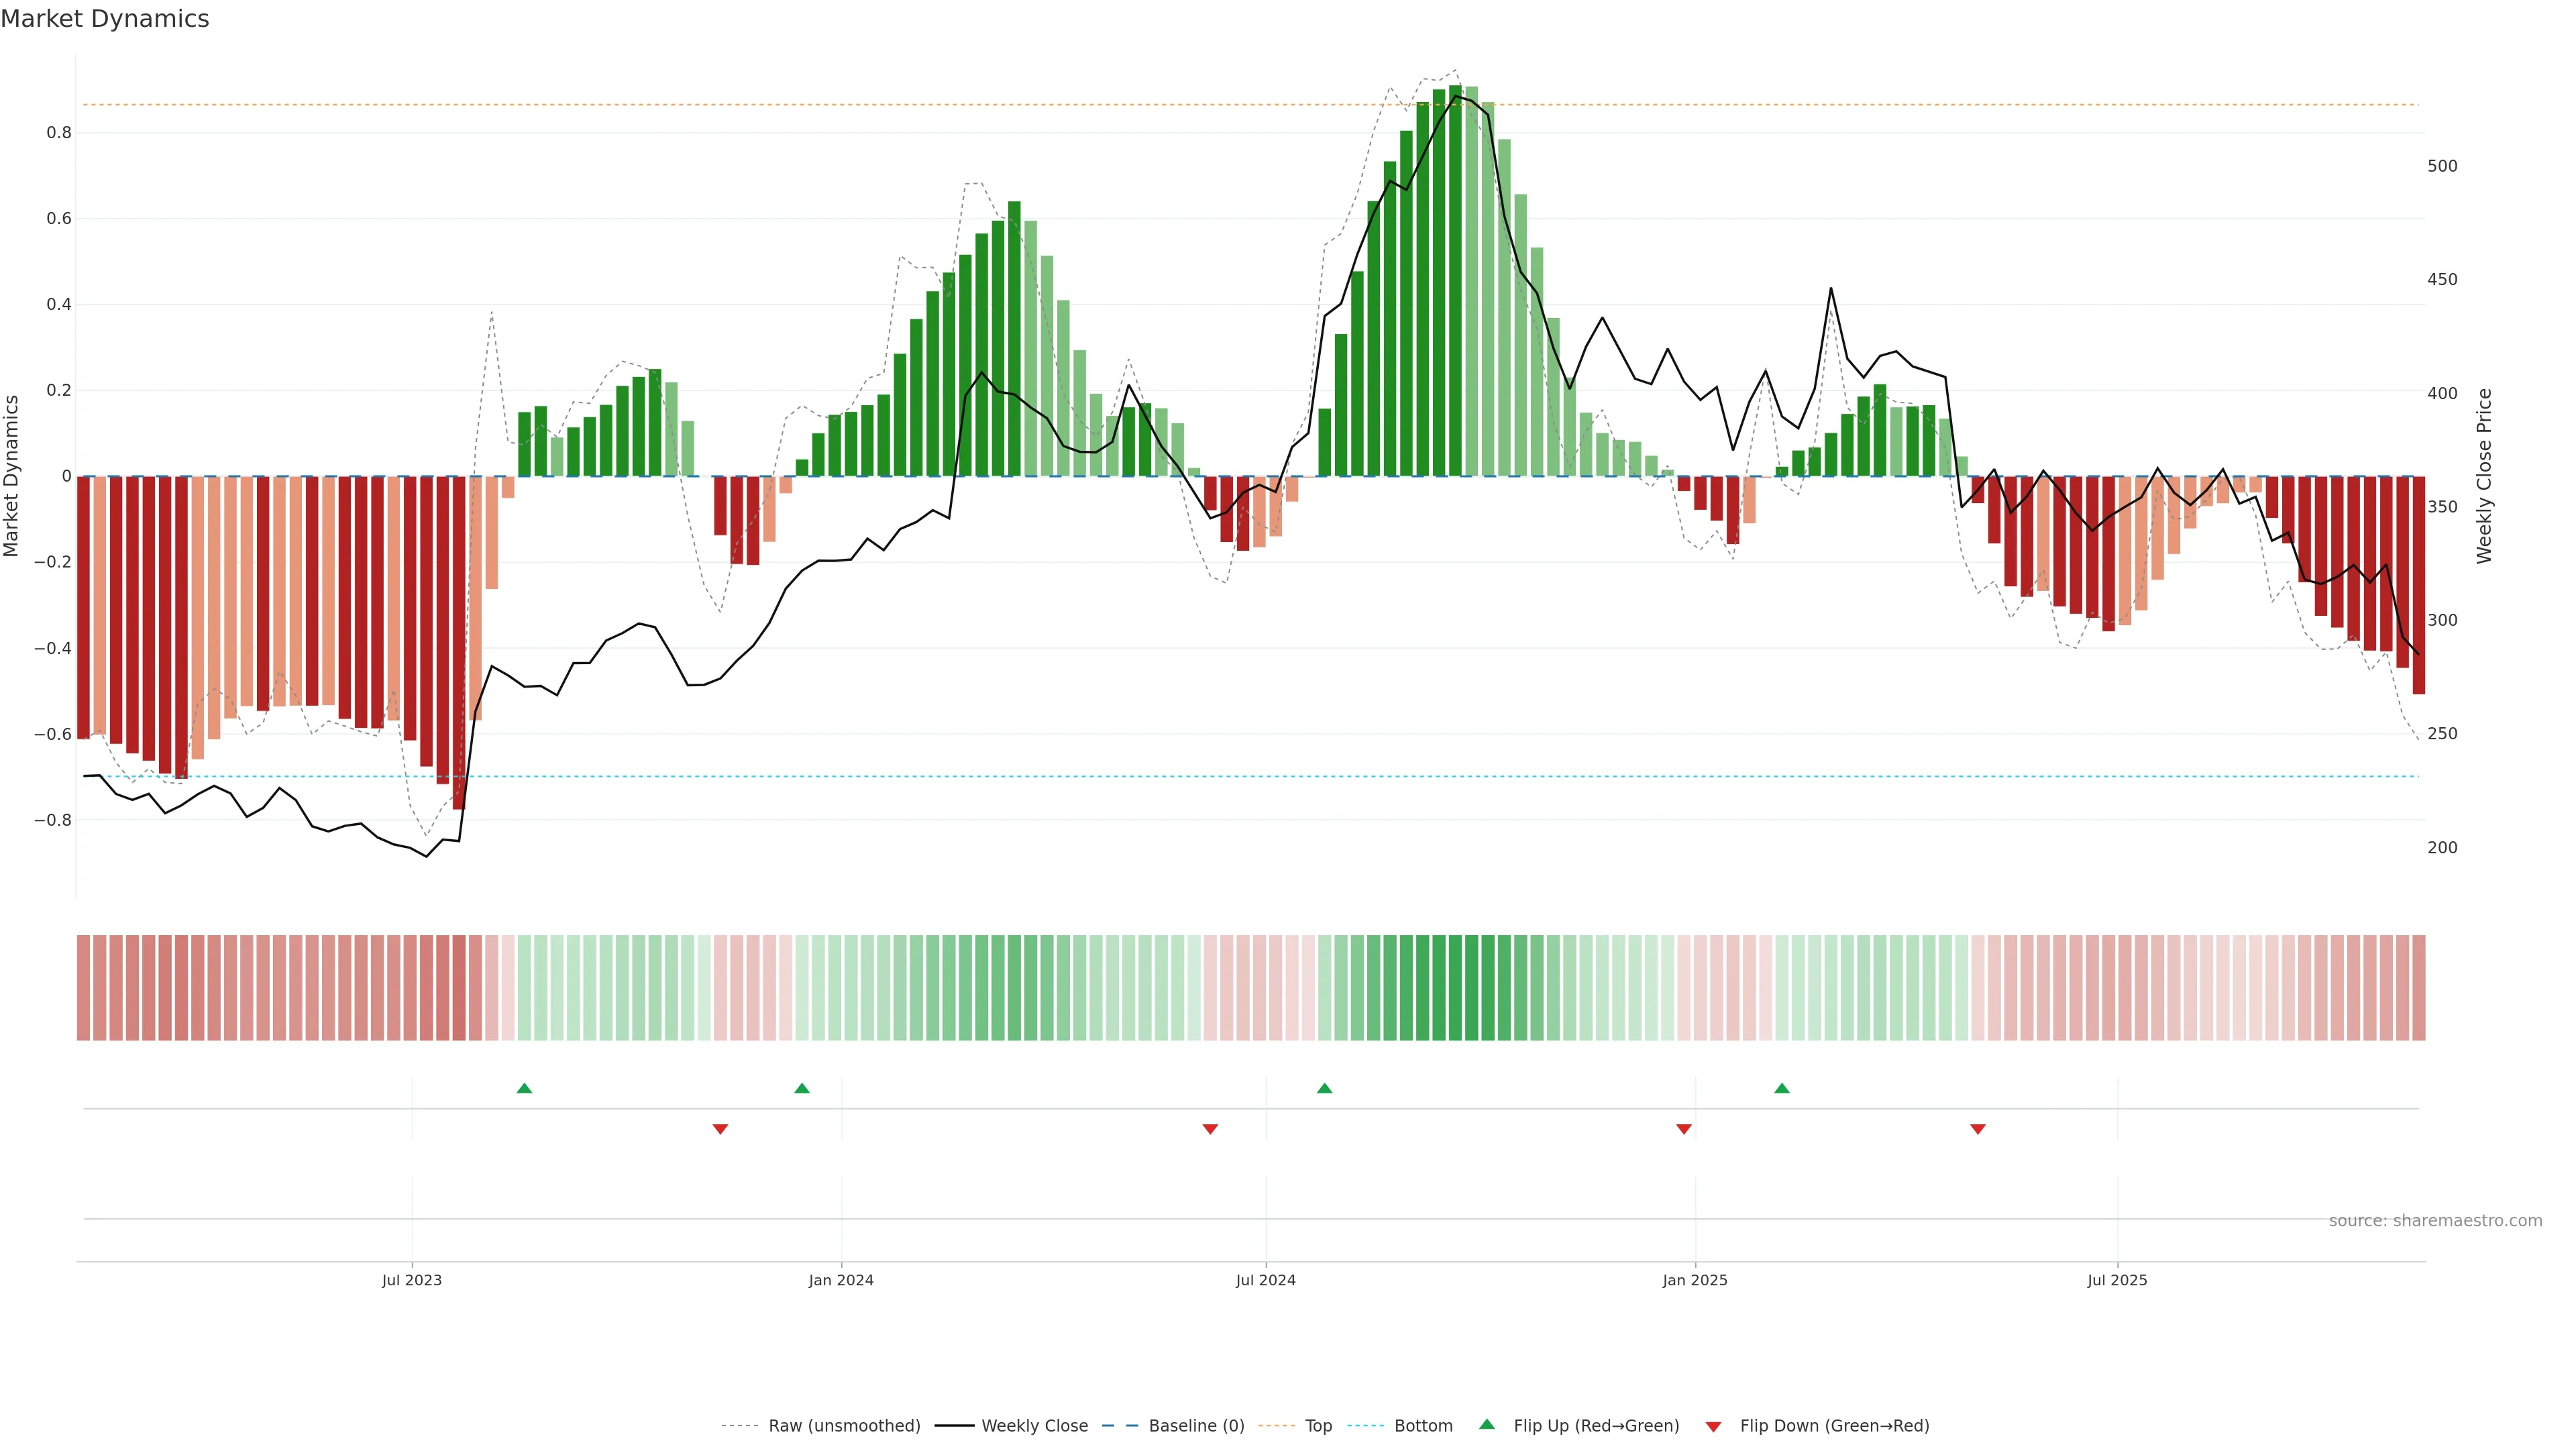Click the darkest green heatmap strip cell
Image resolution: width=2576 pixels, height=1449 pixels.
click(1455, 988)
